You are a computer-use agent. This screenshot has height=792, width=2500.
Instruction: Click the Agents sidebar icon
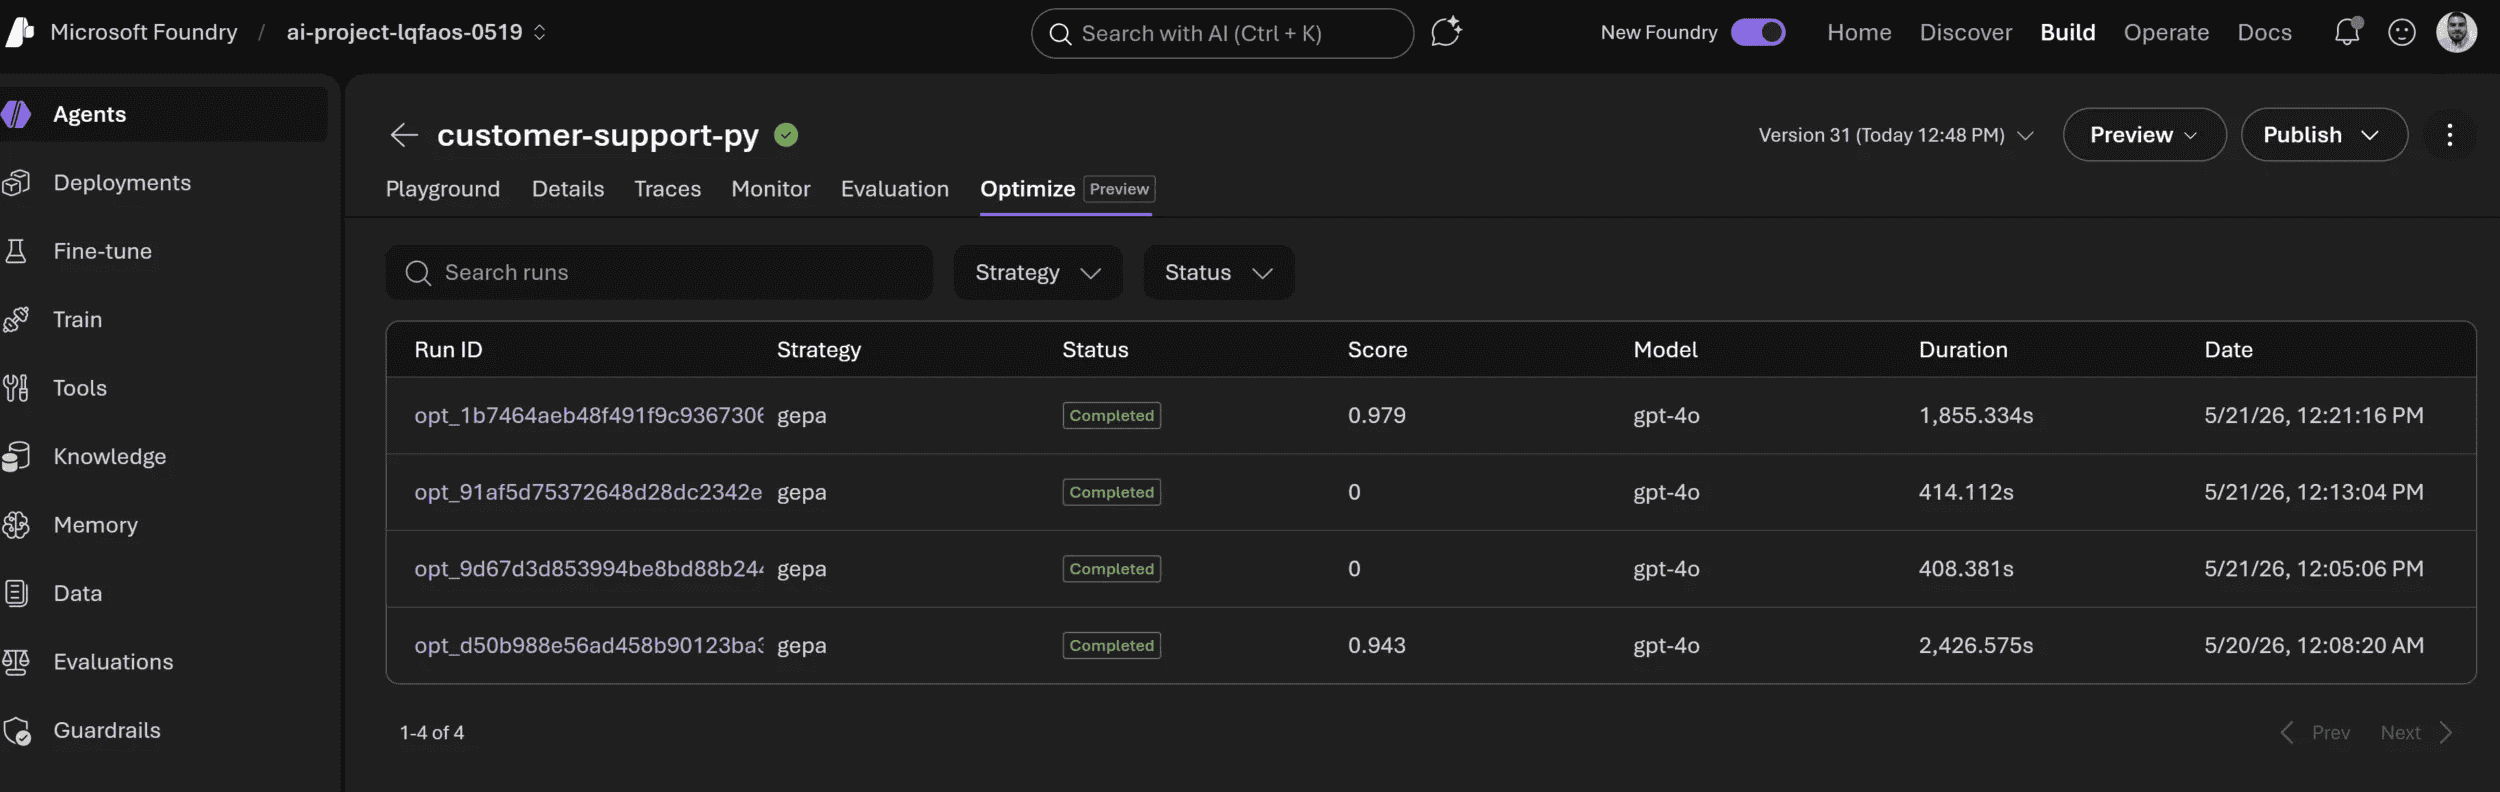coord(16,114)
